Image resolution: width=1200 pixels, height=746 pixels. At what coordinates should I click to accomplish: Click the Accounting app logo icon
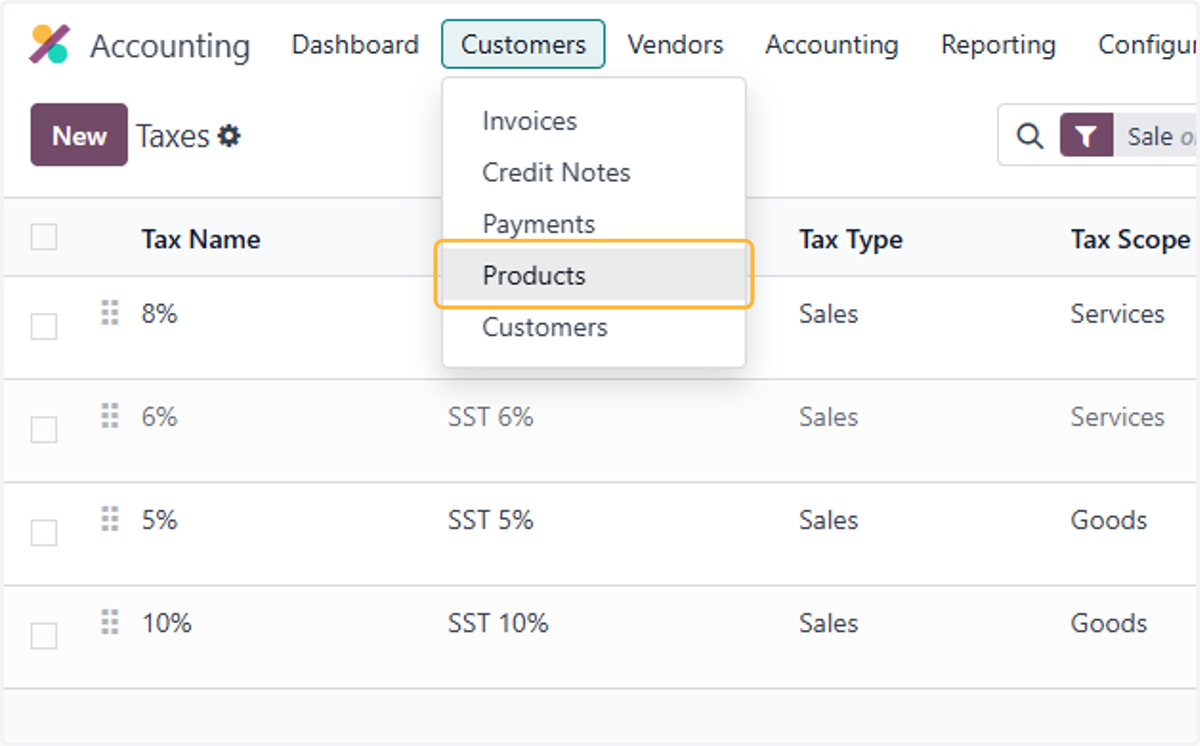click(x=49, y=45)
